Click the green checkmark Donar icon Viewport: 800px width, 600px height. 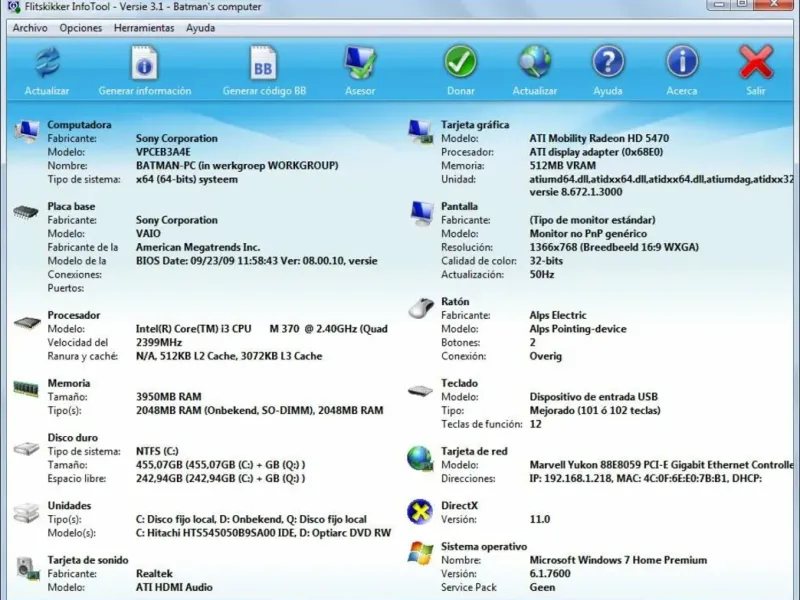click(460, 62)
